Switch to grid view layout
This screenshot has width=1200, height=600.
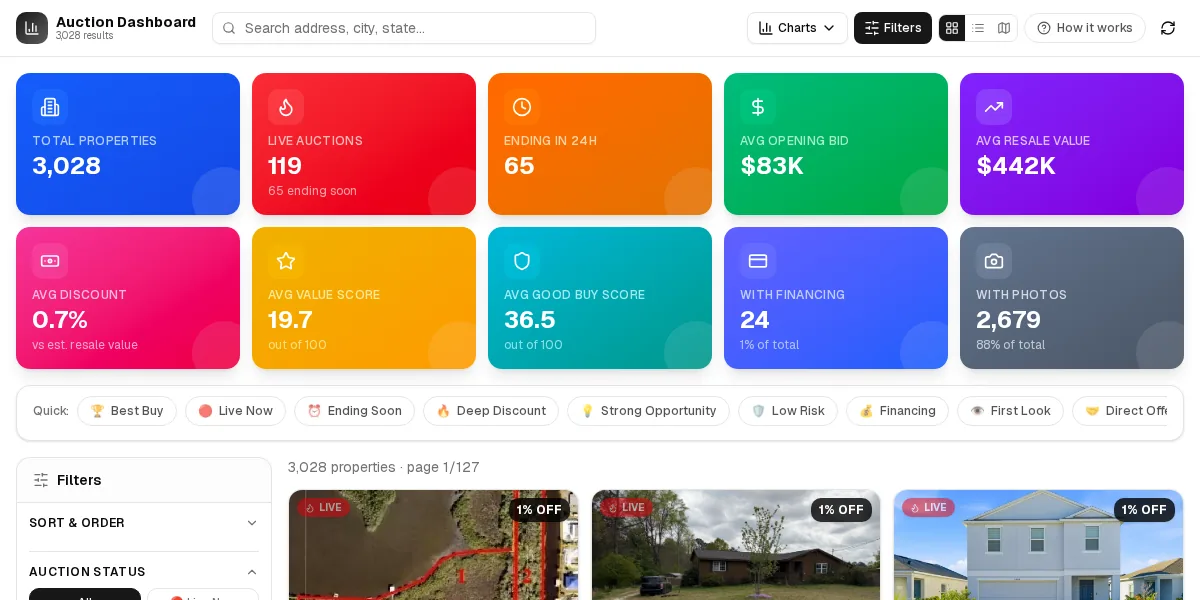[x=952, y=28]
